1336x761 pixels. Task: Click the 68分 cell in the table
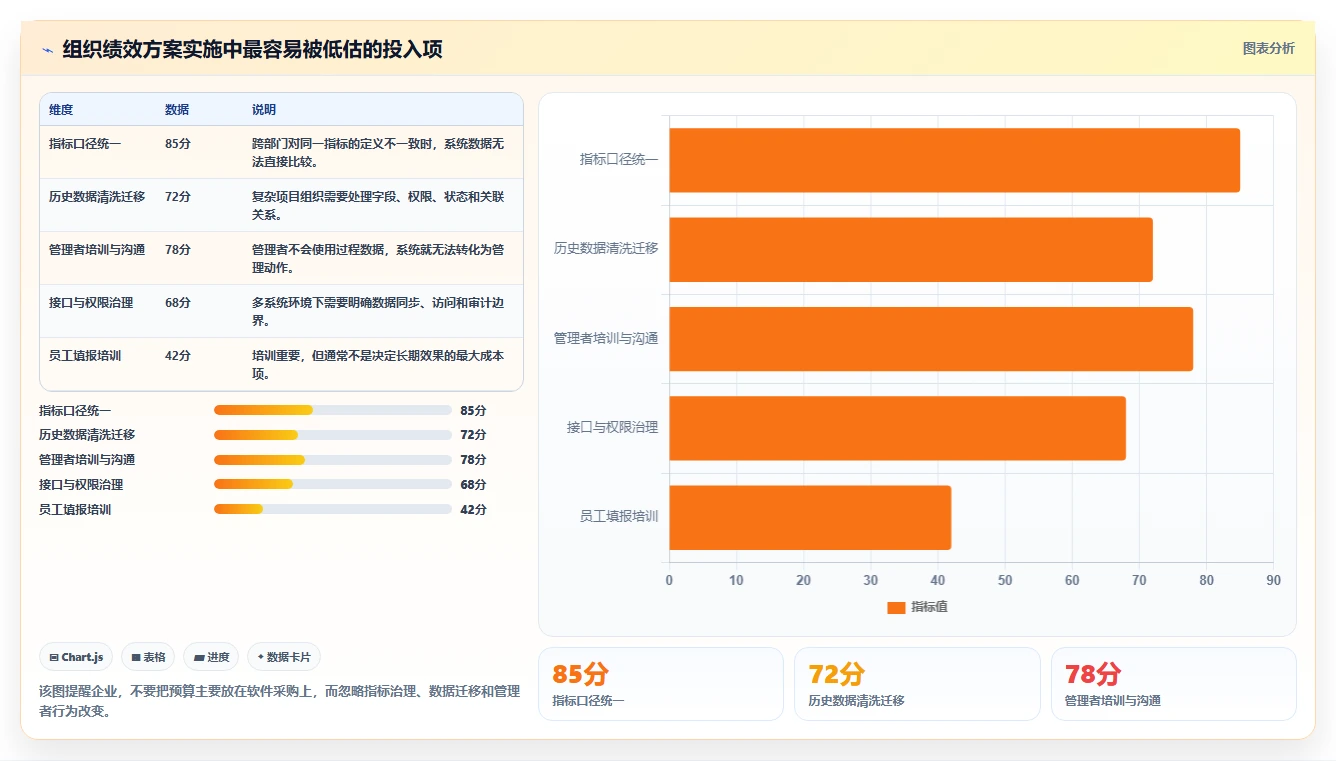(178, 303)
